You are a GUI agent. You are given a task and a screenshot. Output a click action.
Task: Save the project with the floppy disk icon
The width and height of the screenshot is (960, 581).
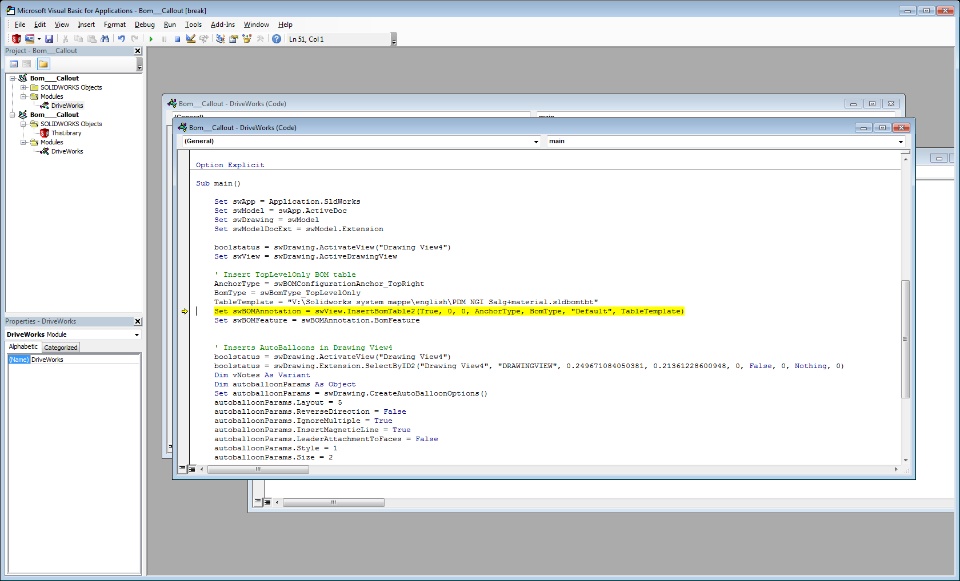pos(49,39)
